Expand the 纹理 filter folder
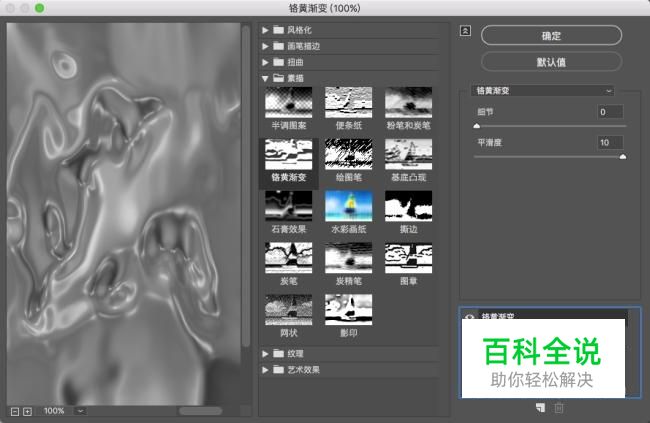650x423 pixels. 265,354
